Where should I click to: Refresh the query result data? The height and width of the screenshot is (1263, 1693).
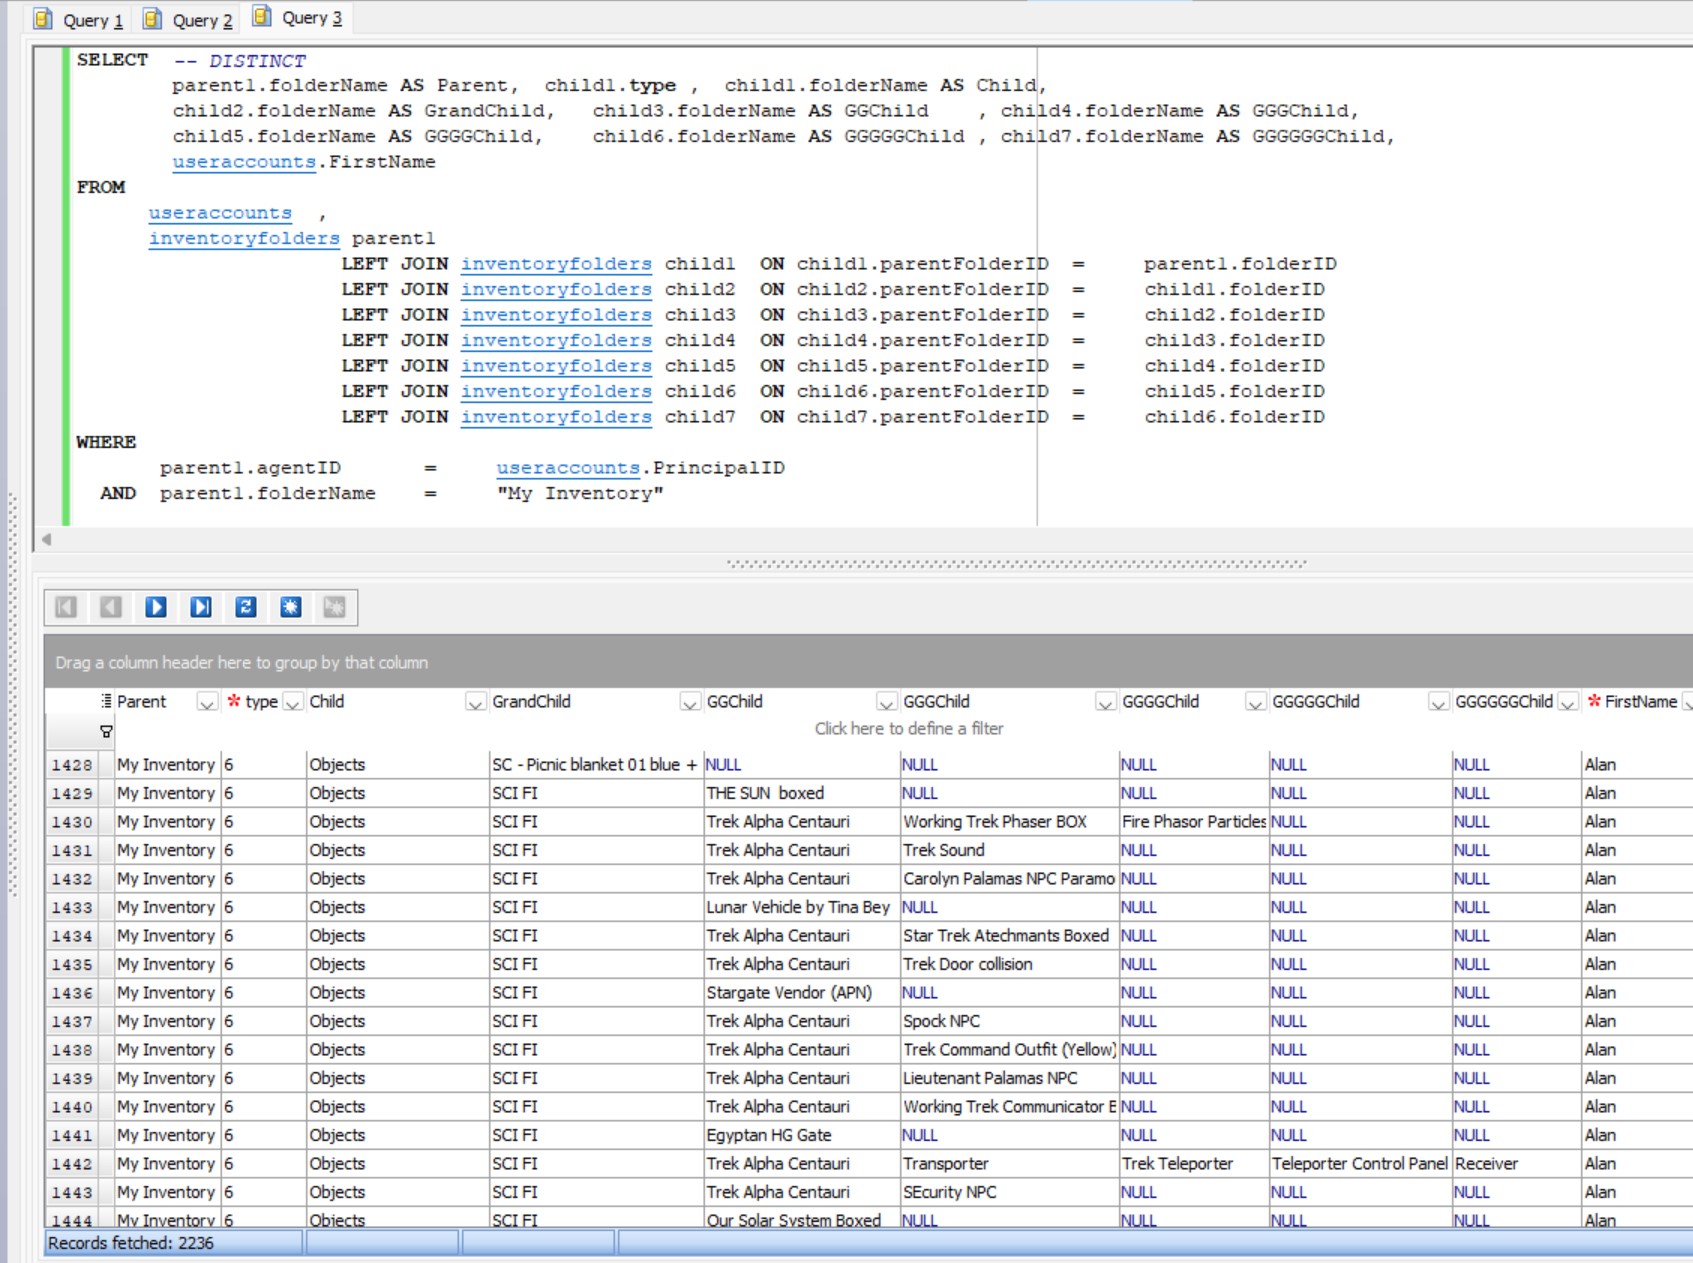[x=246, y=607]
